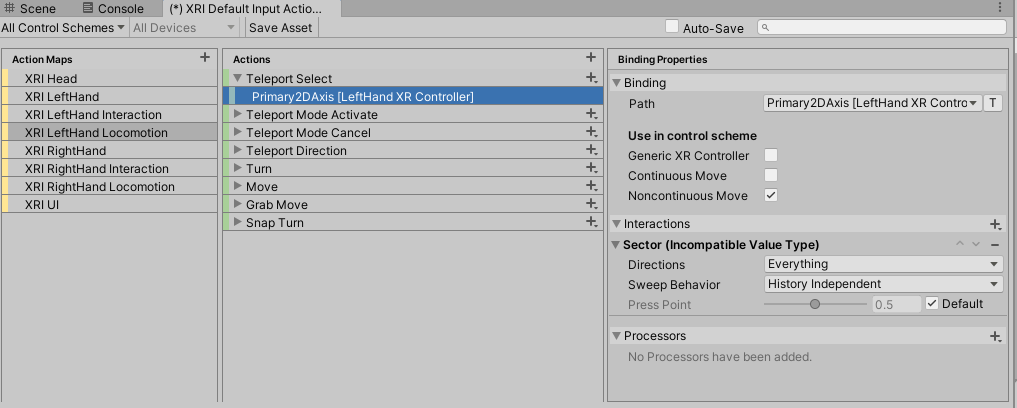The width and height of the screenshot is (1017, 408).
Task: Add binding to Snap Turn action
Action: pos(591,223)
